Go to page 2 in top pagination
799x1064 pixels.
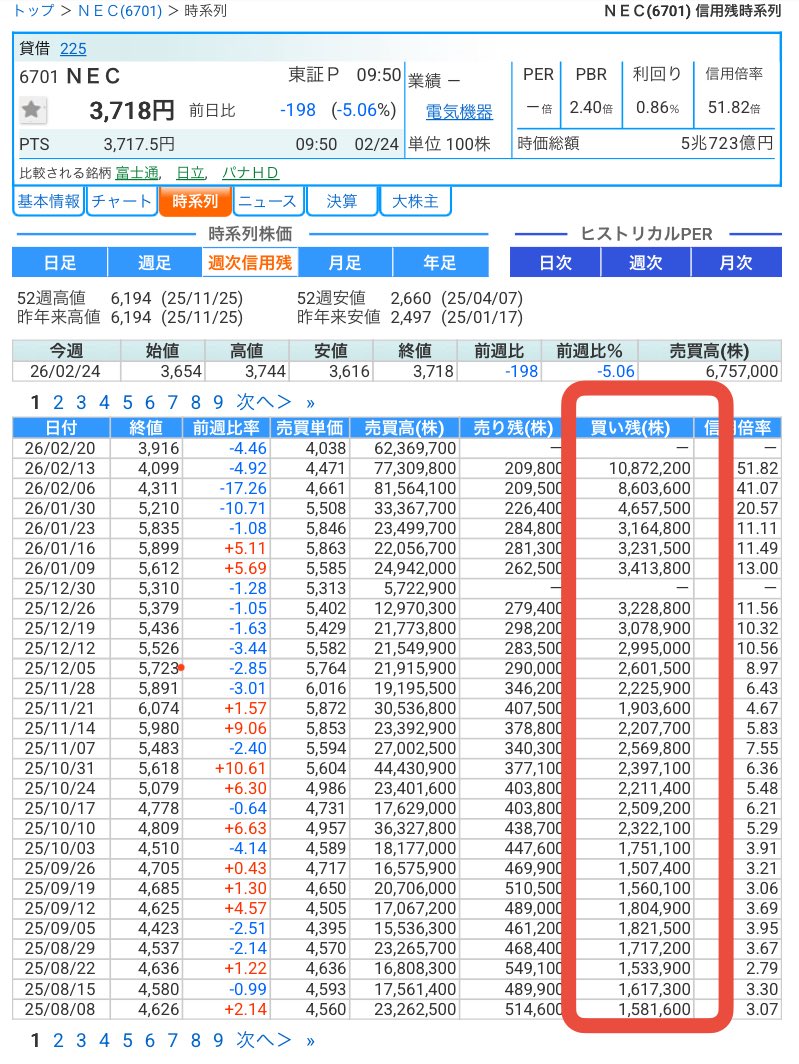(58, 403)
